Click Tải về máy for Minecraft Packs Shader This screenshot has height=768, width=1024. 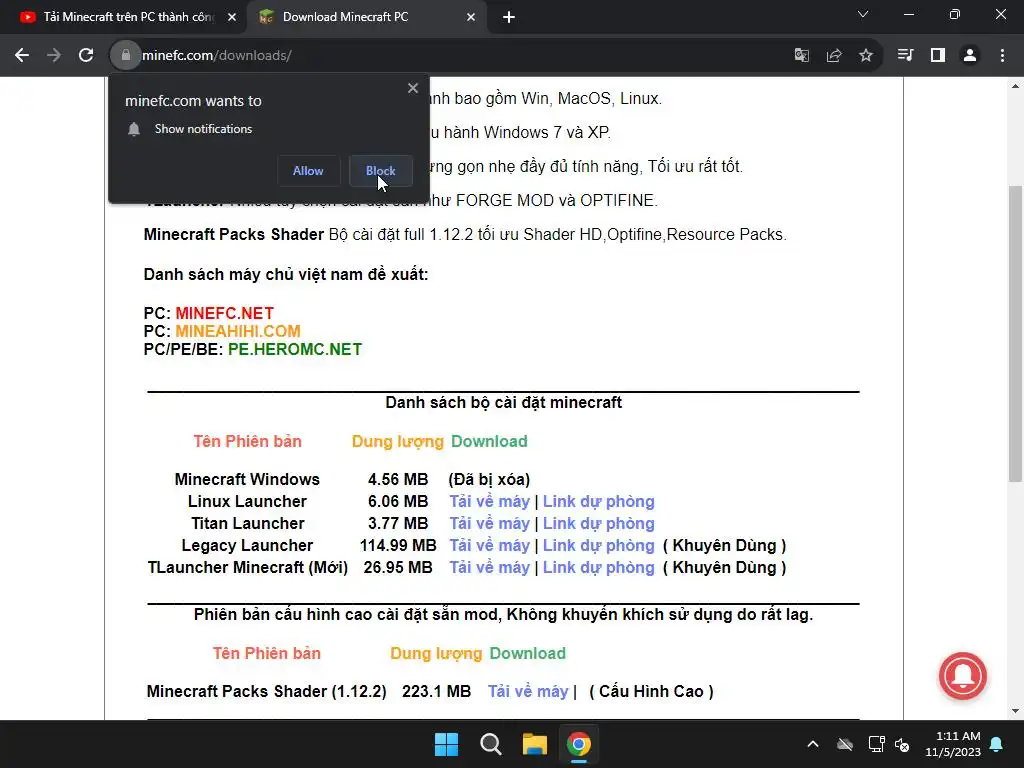pyautogui.click(x=528, y=692)
